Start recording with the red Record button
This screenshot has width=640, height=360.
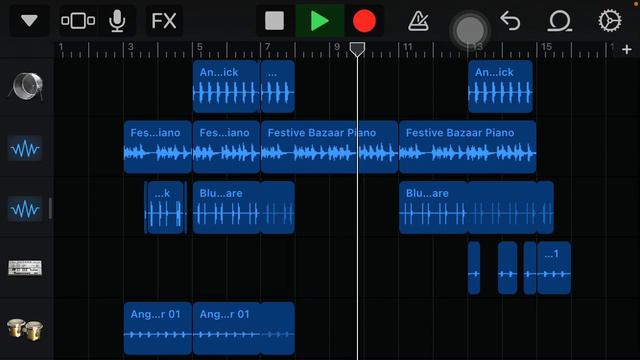pyautogui.click(x=364, y=20)
